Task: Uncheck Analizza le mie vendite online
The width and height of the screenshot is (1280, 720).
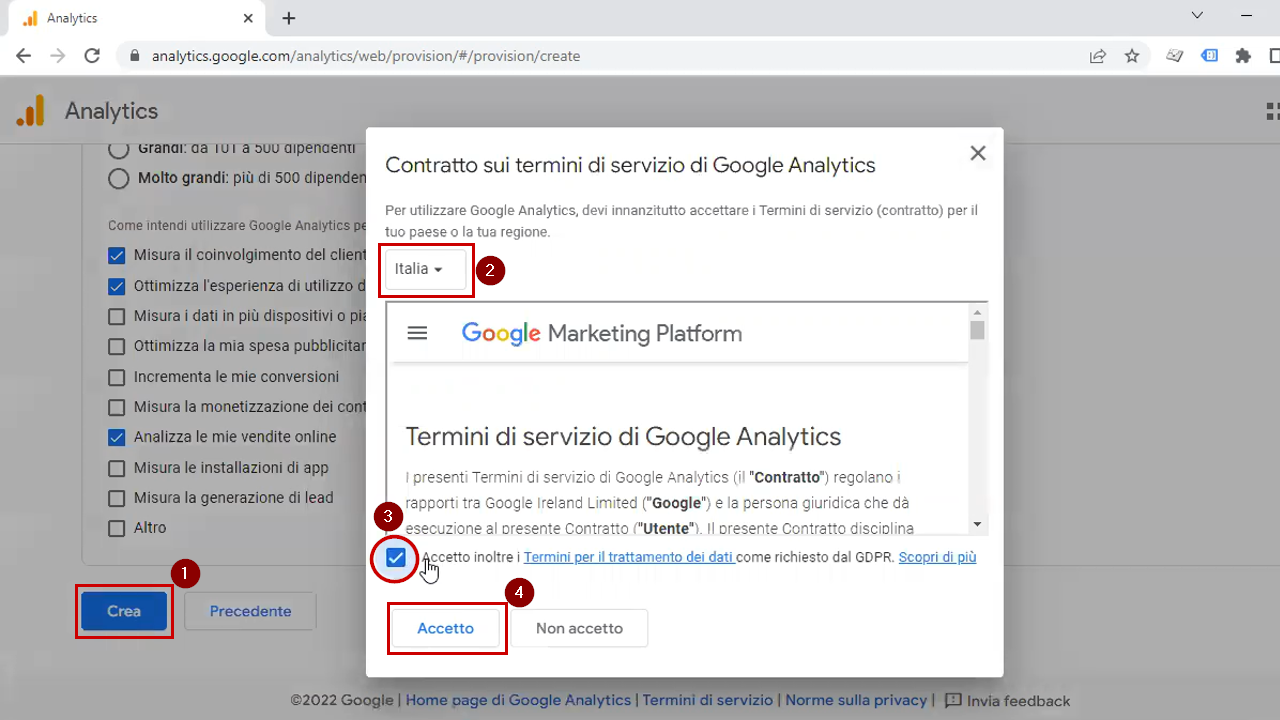Action: coord(116,437)
